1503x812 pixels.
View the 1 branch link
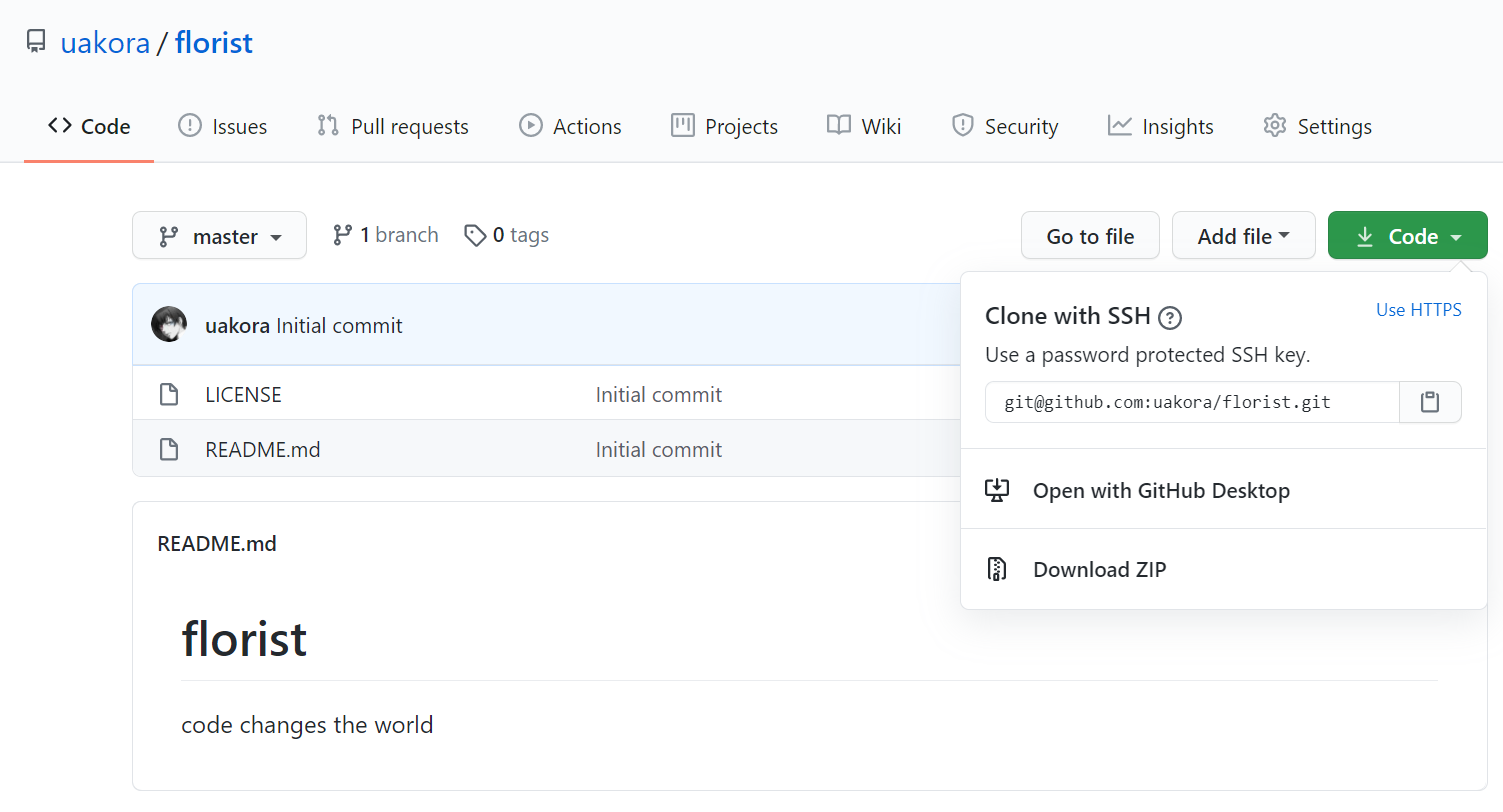386,235
